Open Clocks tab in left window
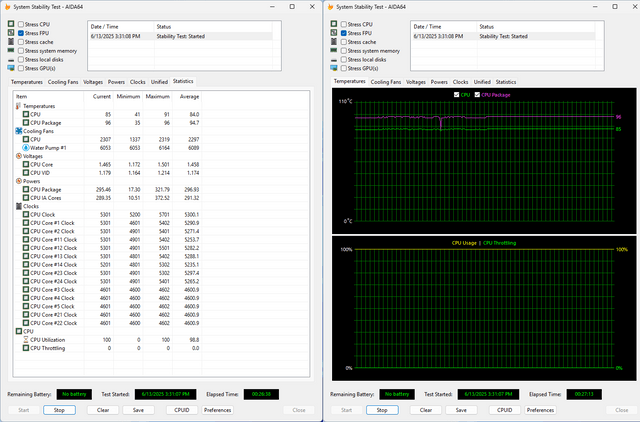This screenshot has height=422, width=640. point(138,82)
